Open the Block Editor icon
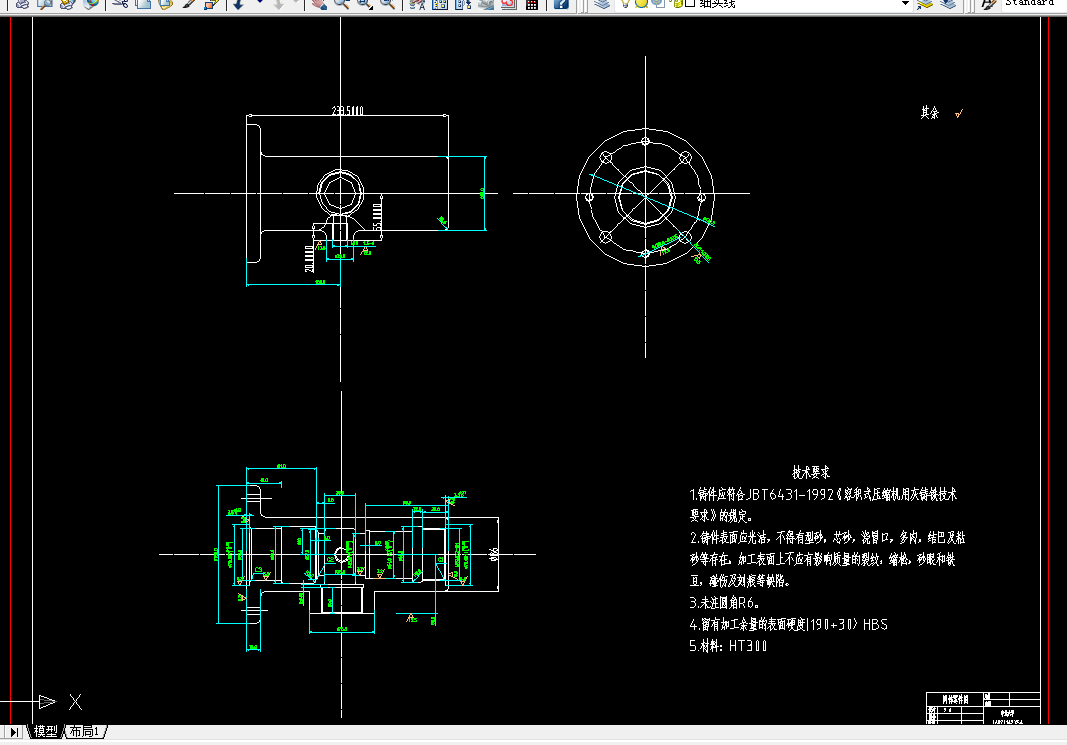 [211, 3]
